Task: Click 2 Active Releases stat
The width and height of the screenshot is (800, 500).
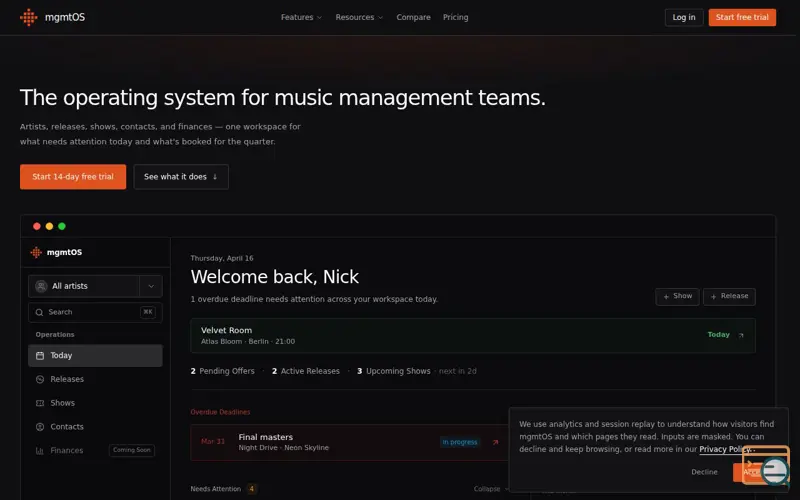Action: [x=306, y=371]
